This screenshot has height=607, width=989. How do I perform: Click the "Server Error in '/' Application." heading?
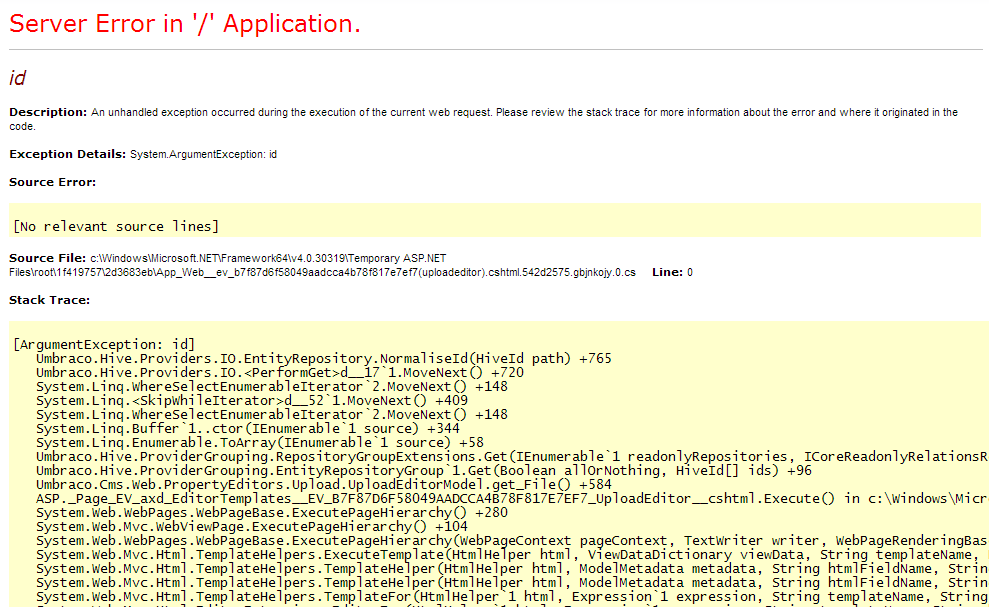[185, 24]
